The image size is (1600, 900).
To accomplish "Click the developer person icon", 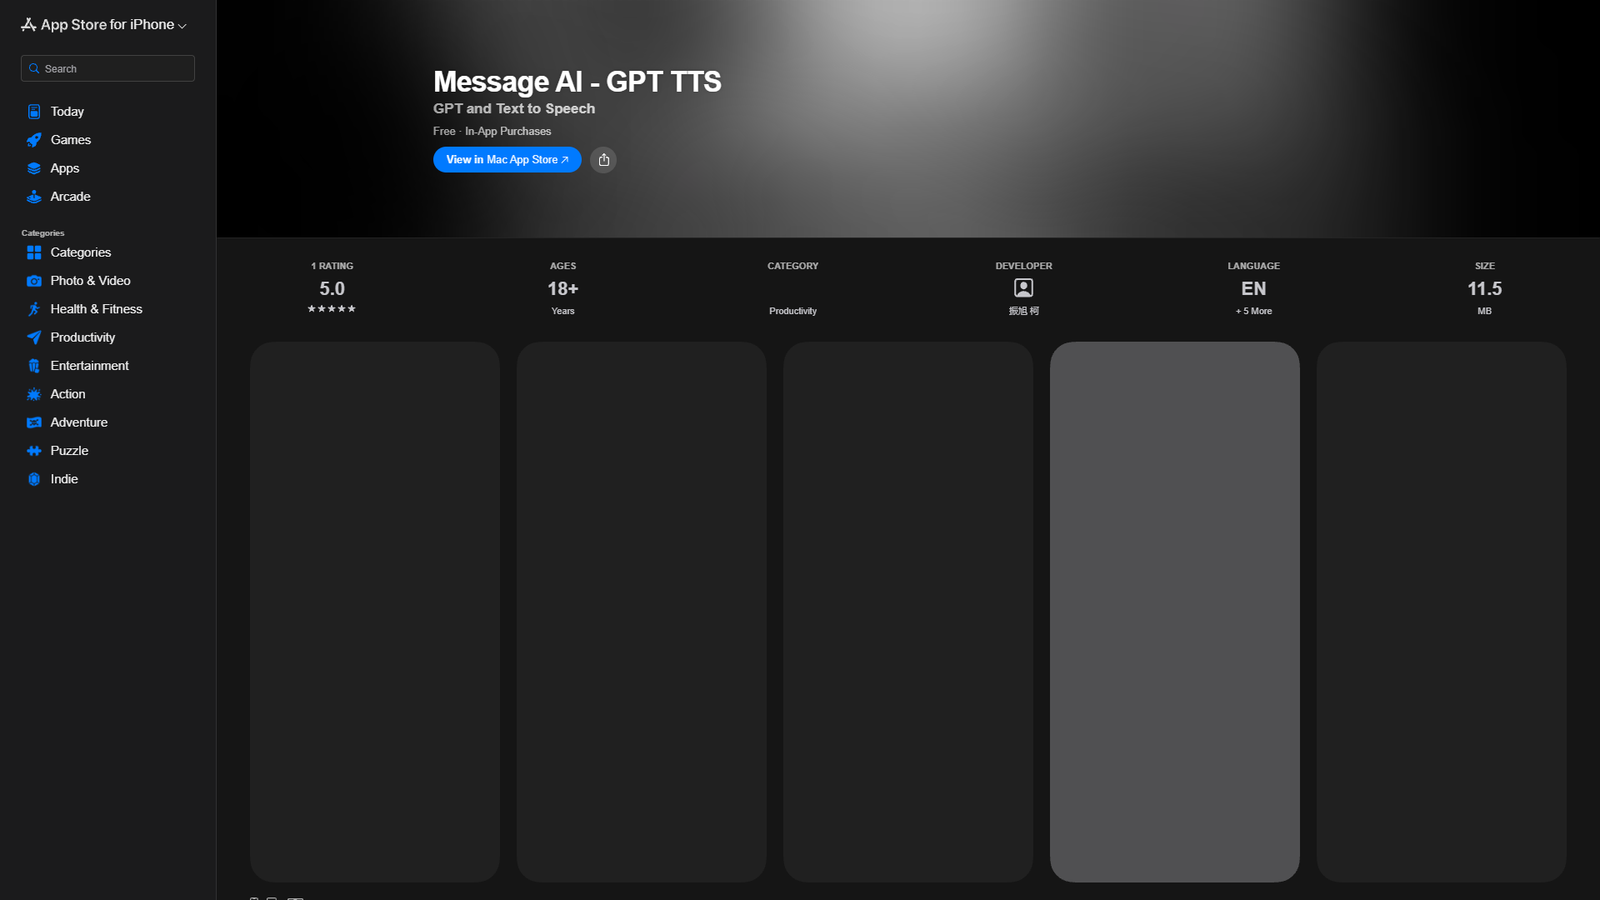I will pyautogui.click(x=1024, y=288).
